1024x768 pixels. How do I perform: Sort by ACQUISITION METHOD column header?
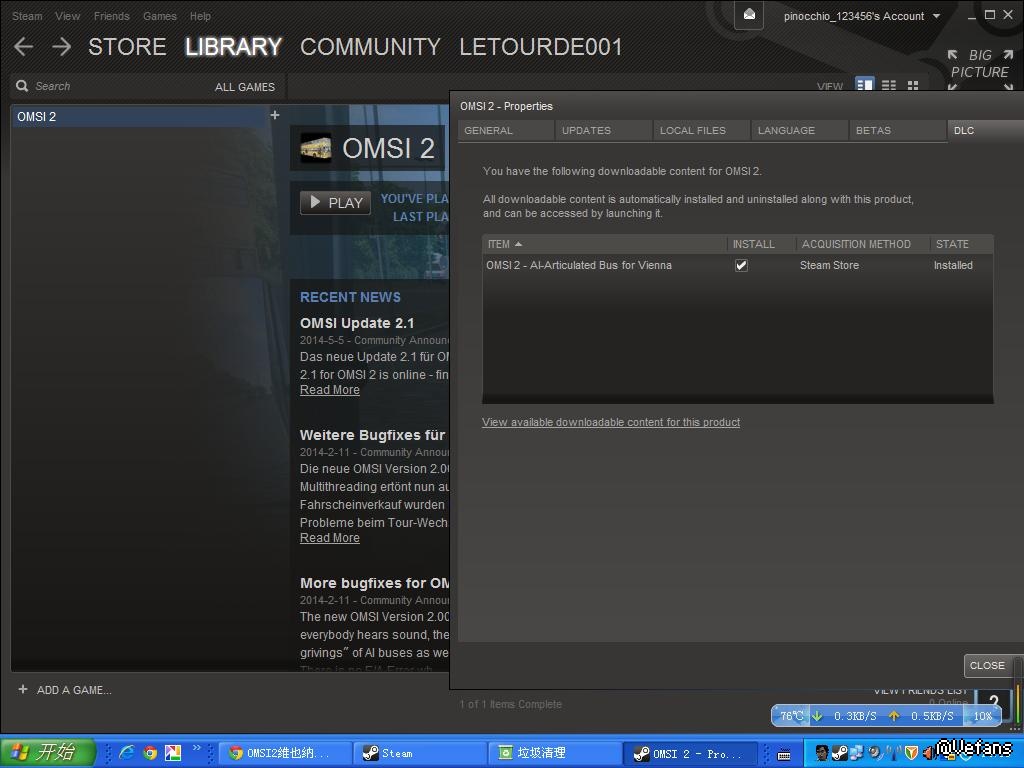tap(863, 244)
